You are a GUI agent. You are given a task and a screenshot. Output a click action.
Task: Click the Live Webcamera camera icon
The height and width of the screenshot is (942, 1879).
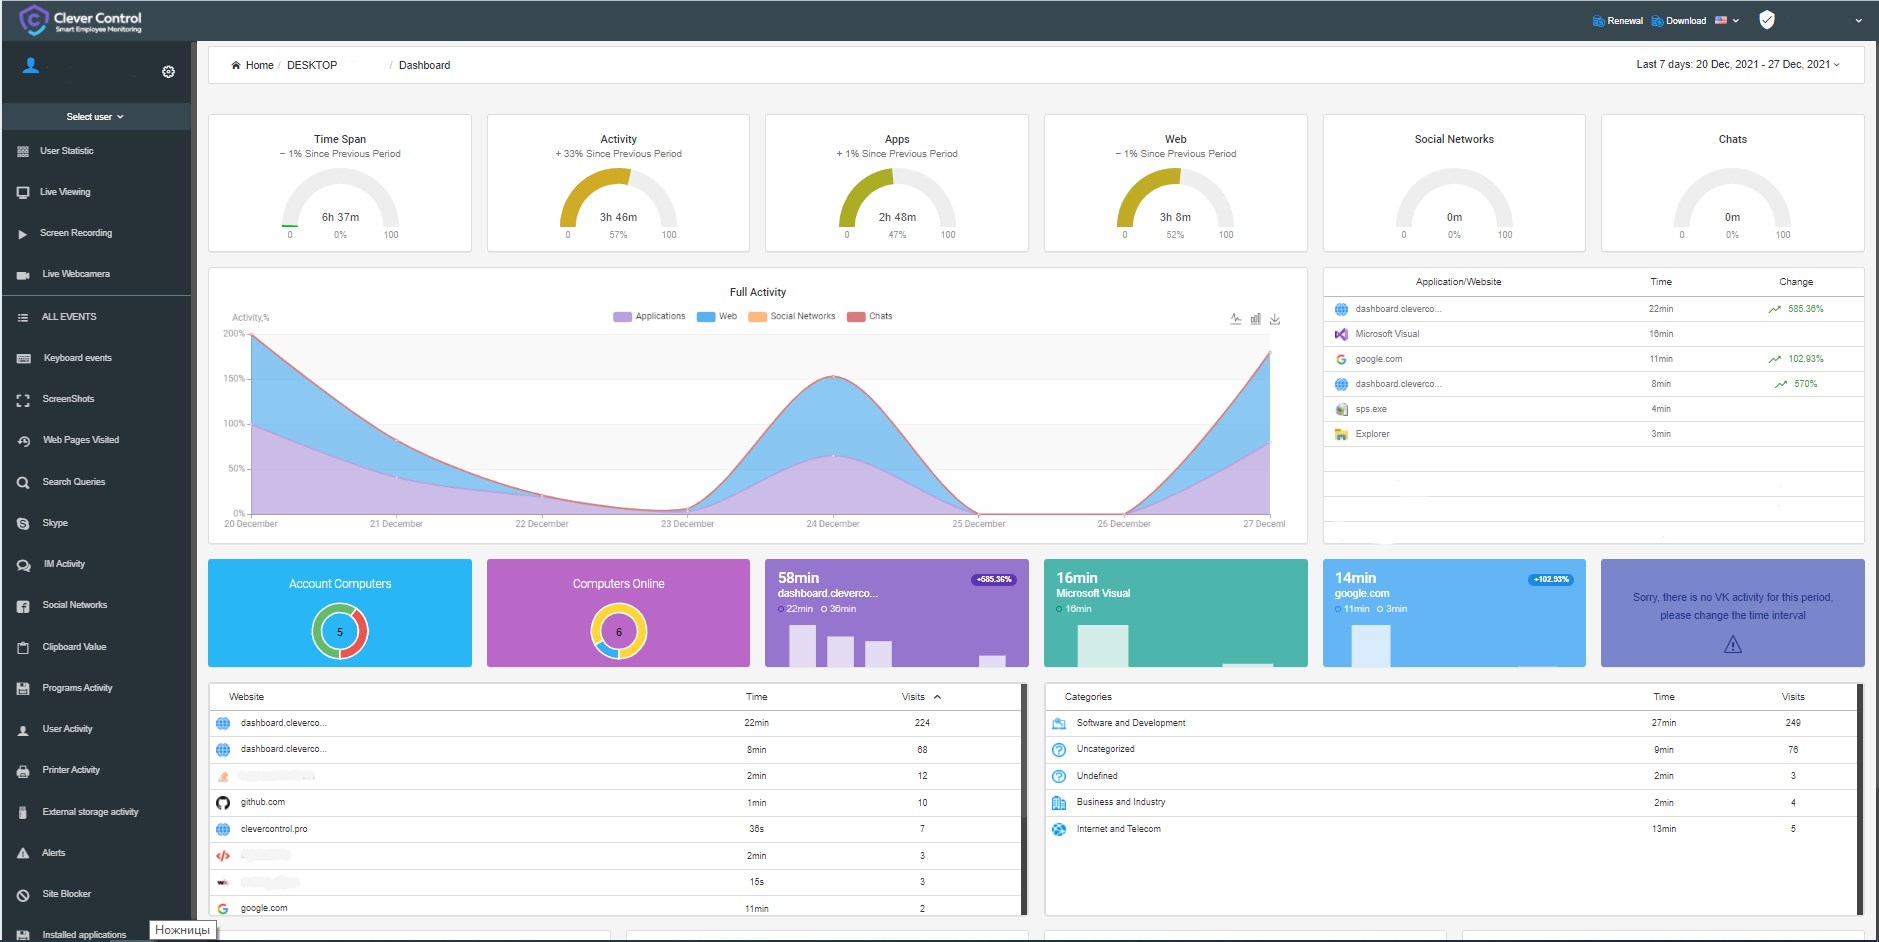click(x=23, y=275)
